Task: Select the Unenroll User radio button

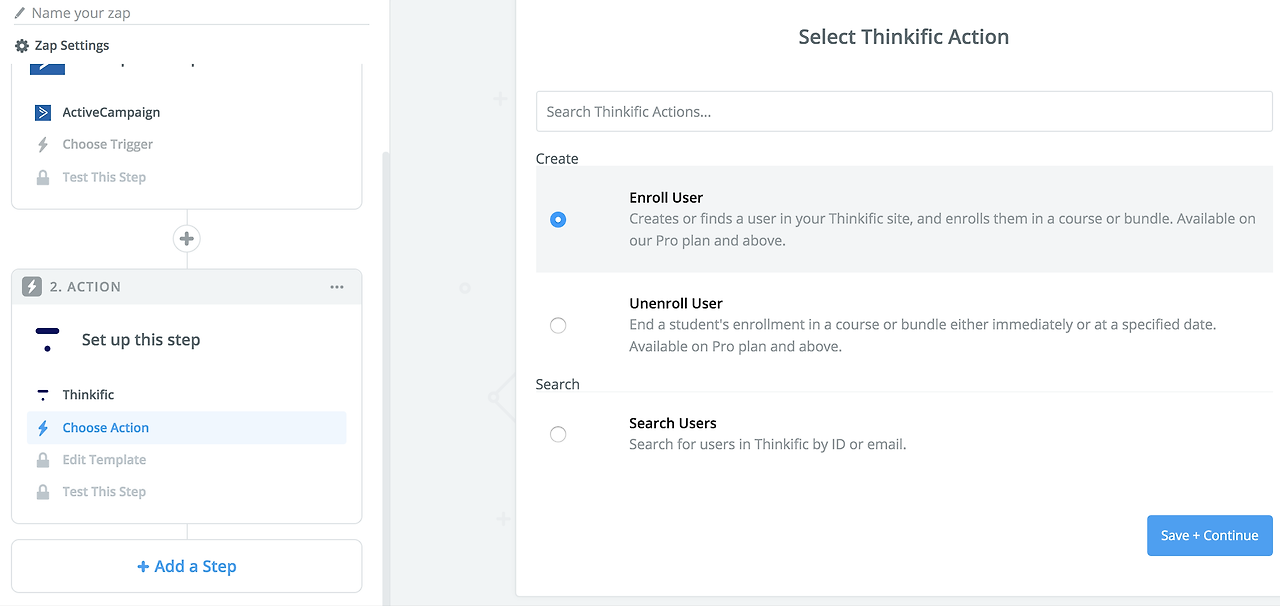Action: click(558, 325)
